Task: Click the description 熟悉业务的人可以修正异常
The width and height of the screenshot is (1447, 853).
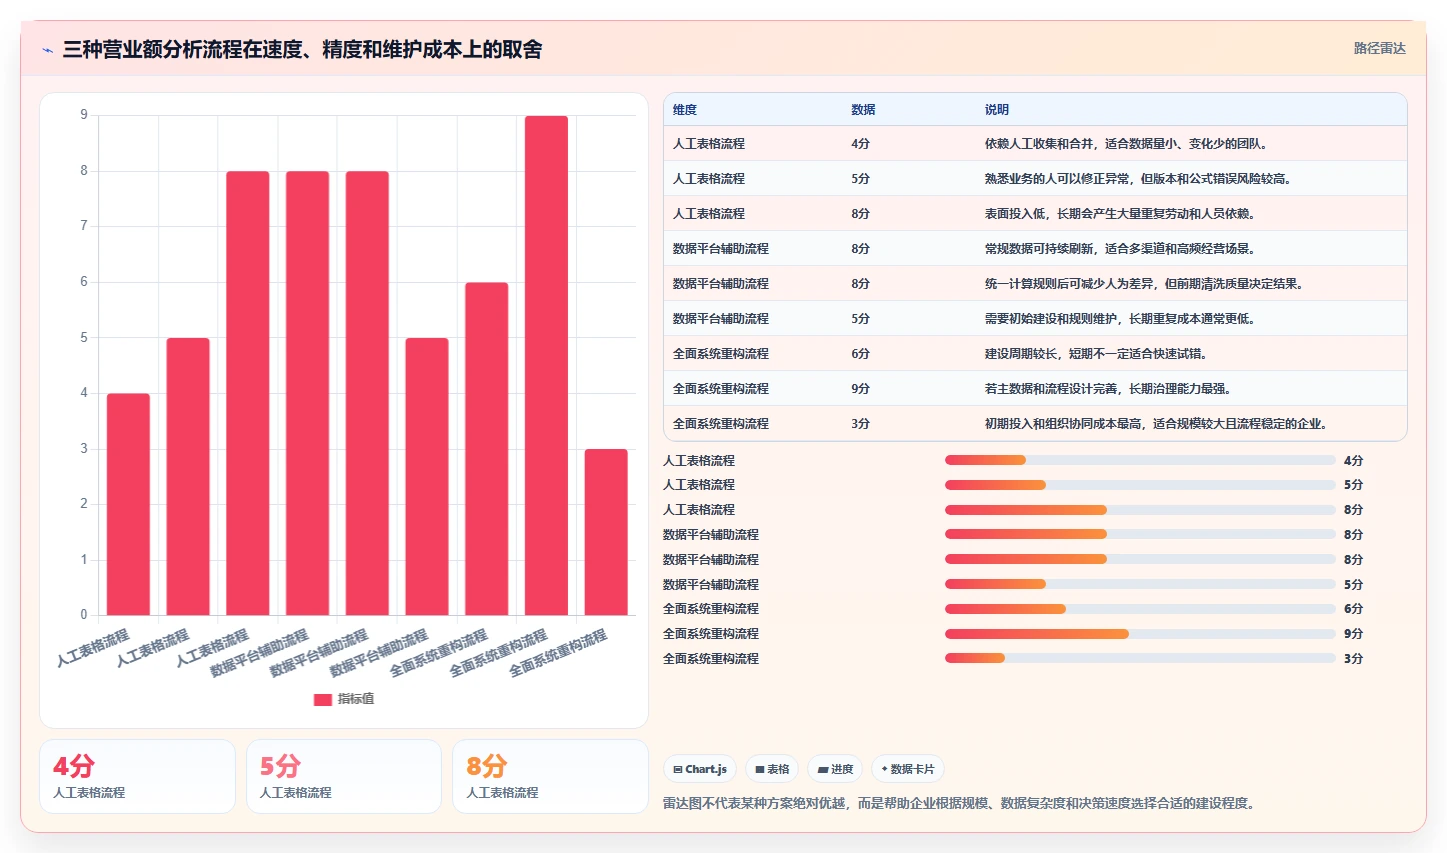Action: click(x=1138, y=179)
